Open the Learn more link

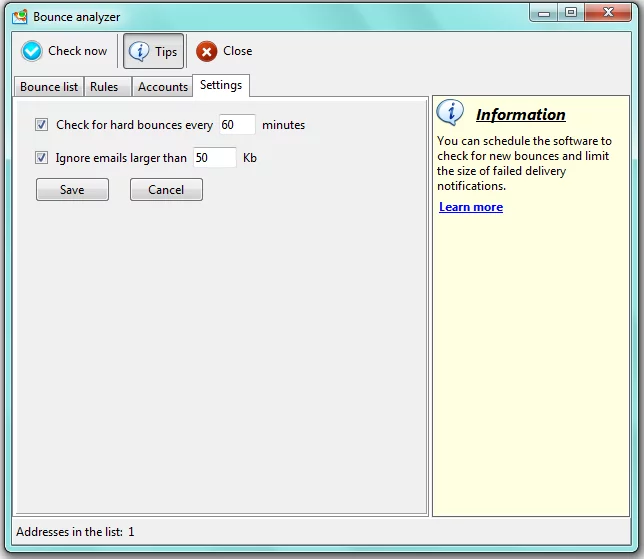[471, 207]
